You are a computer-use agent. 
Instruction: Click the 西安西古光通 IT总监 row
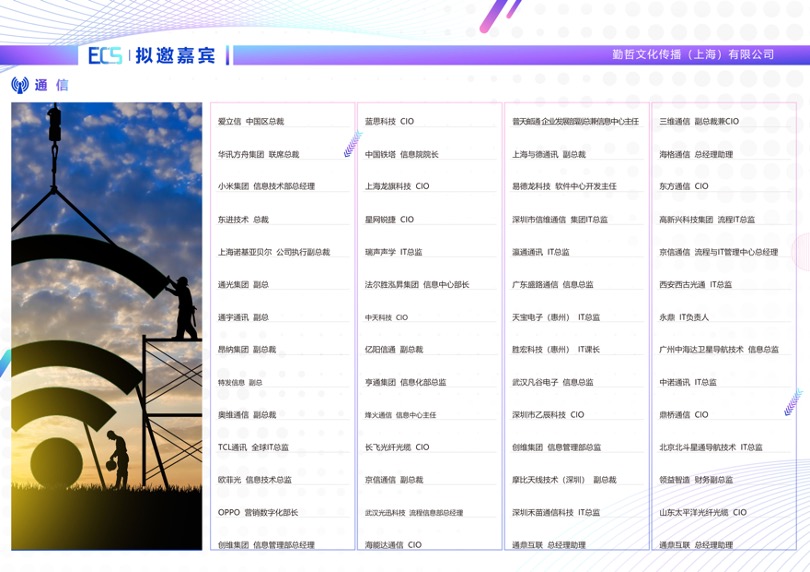click(x=695, y=284)
